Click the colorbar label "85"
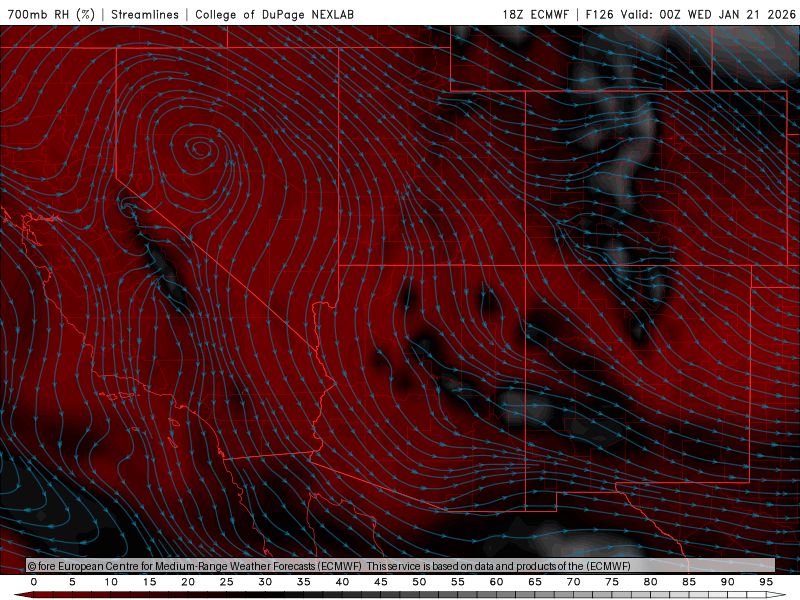The image size is (800, 600). [689, 582]
